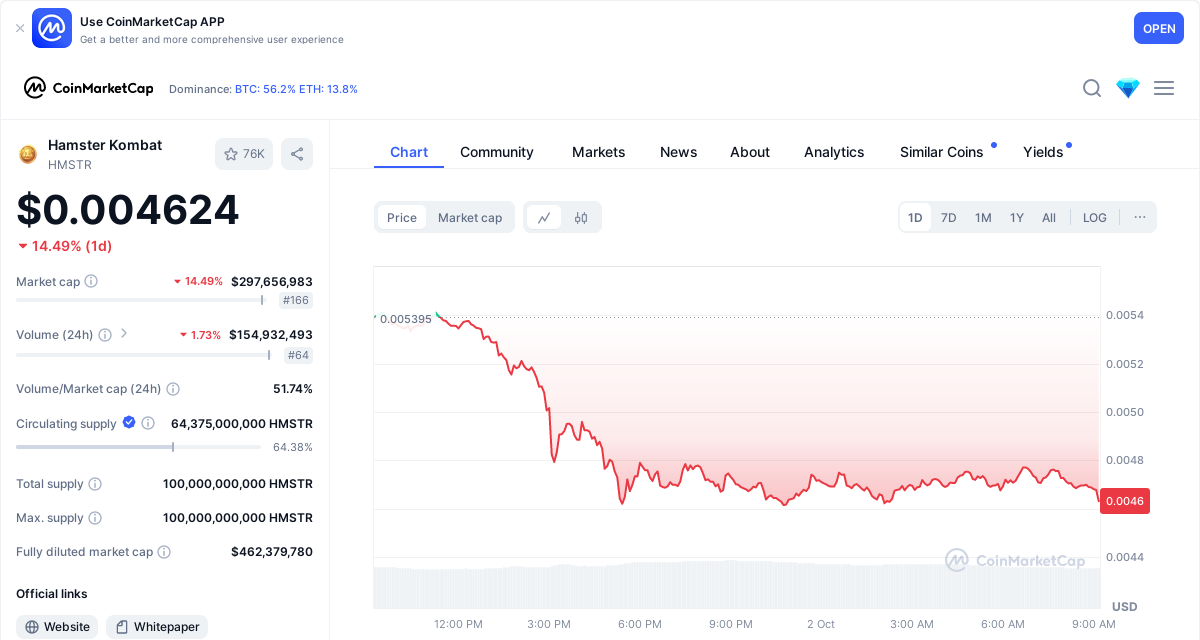Open the hamburger menu

(1164, 88)
